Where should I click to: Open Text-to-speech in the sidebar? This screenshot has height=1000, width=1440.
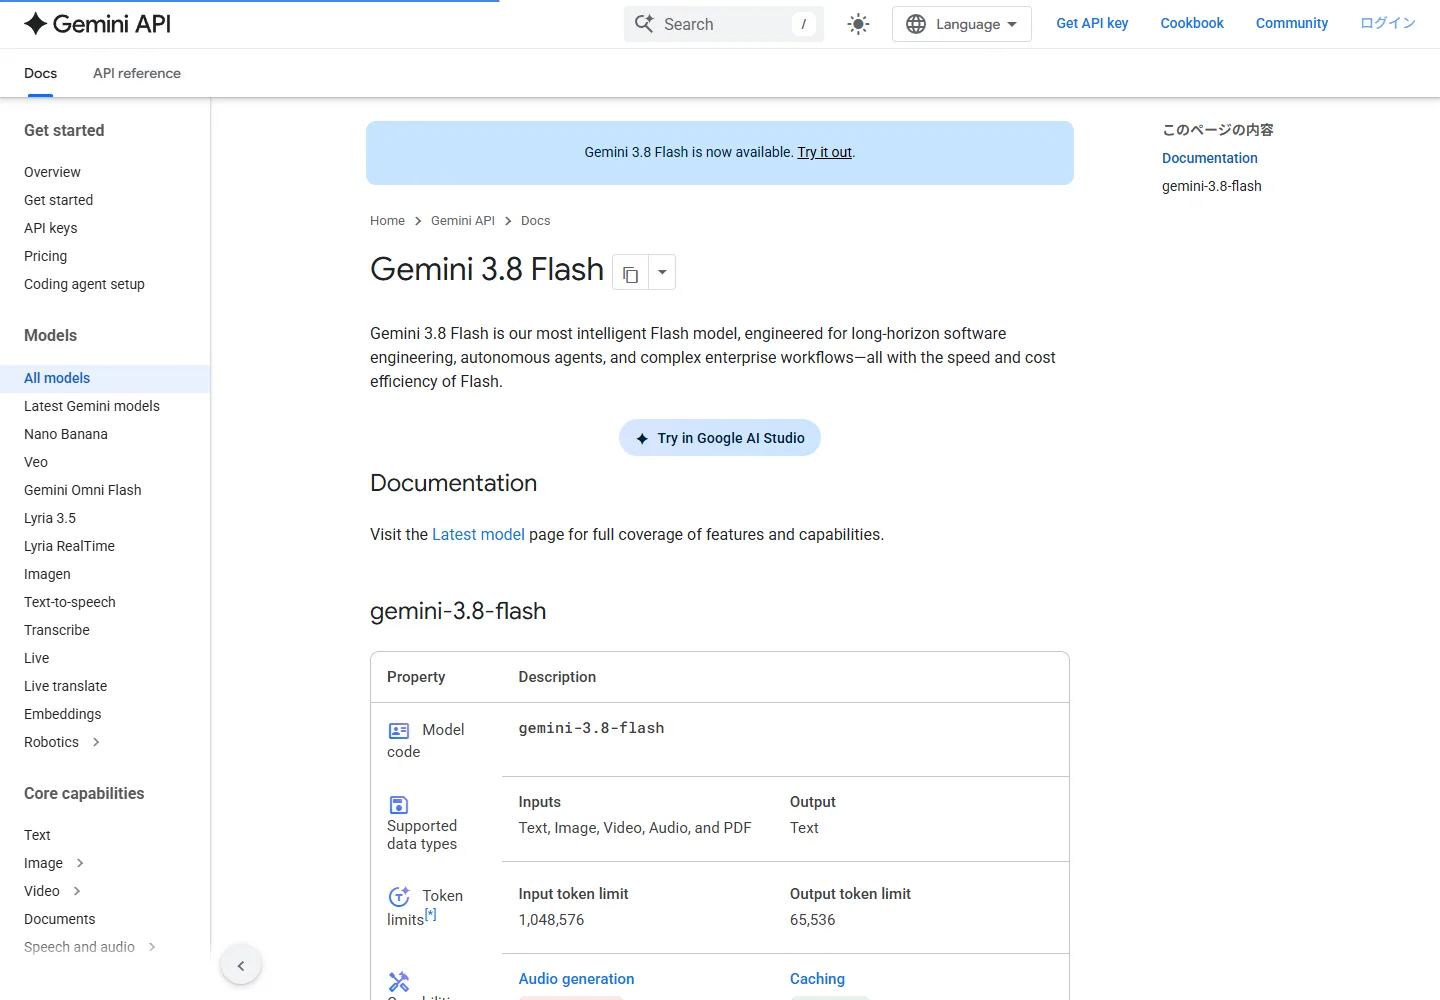[70, 602]
